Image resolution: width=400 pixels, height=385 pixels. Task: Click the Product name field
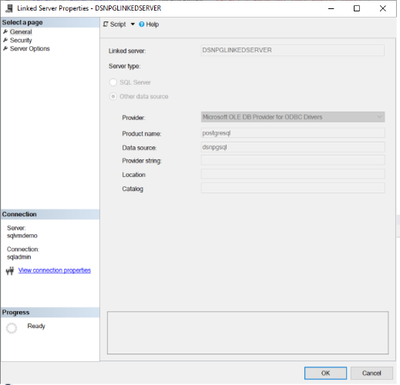pos(293,133)
